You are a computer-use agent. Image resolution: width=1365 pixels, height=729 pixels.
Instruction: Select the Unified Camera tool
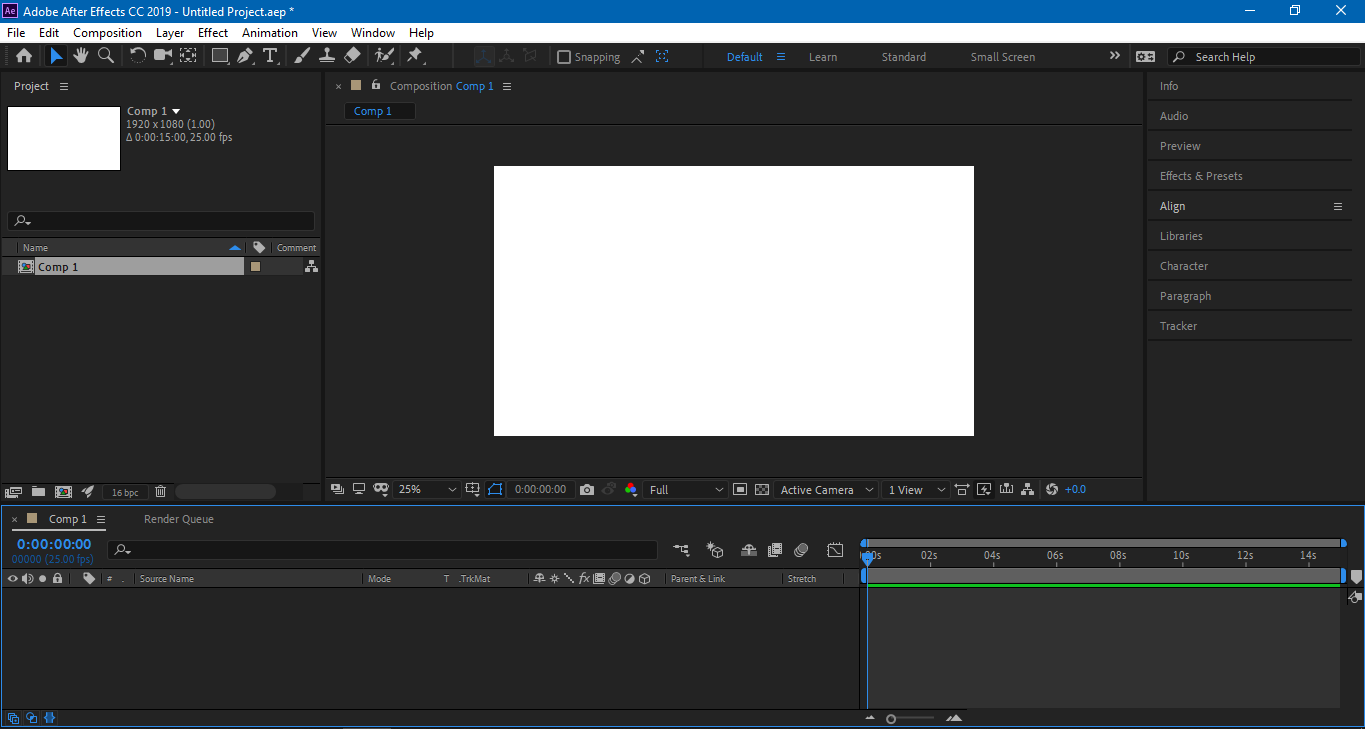(163, 56)
